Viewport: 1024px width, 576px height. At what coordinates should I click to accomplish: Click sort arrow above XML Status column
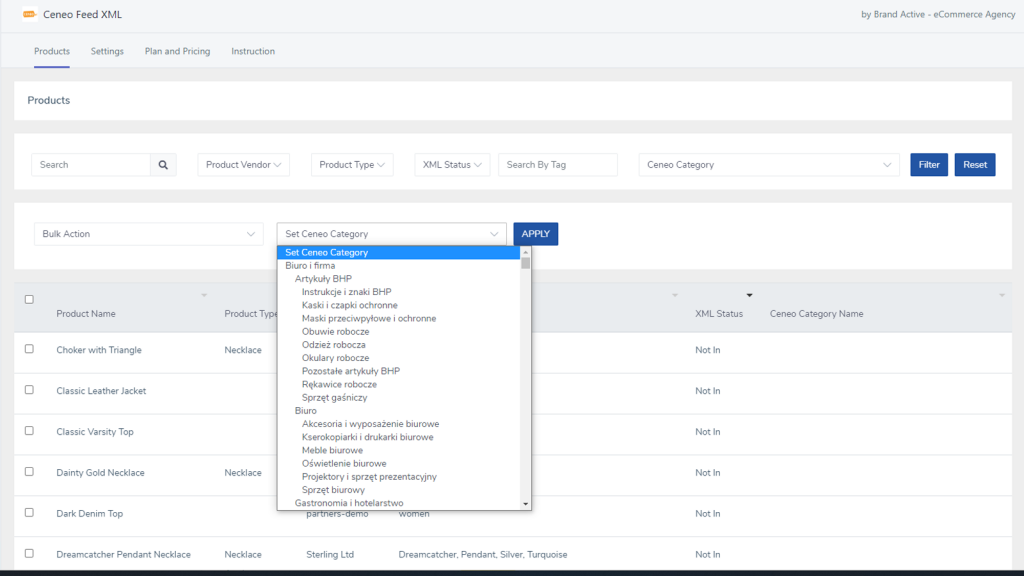click(x=749, y=295)
